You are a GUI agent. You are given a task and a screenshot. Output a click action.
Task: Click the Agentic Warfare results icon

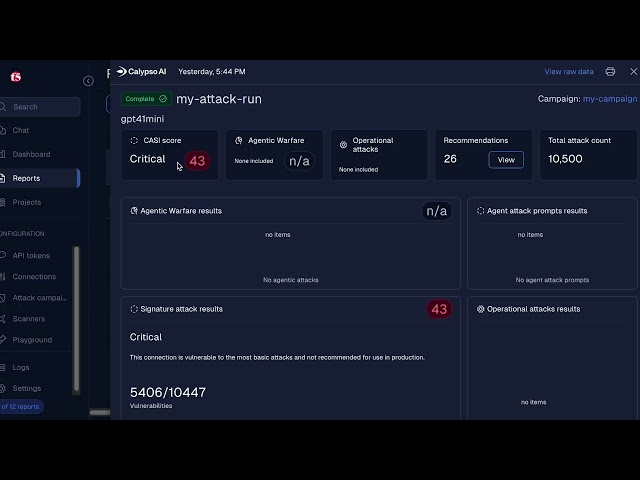(134, 211)
